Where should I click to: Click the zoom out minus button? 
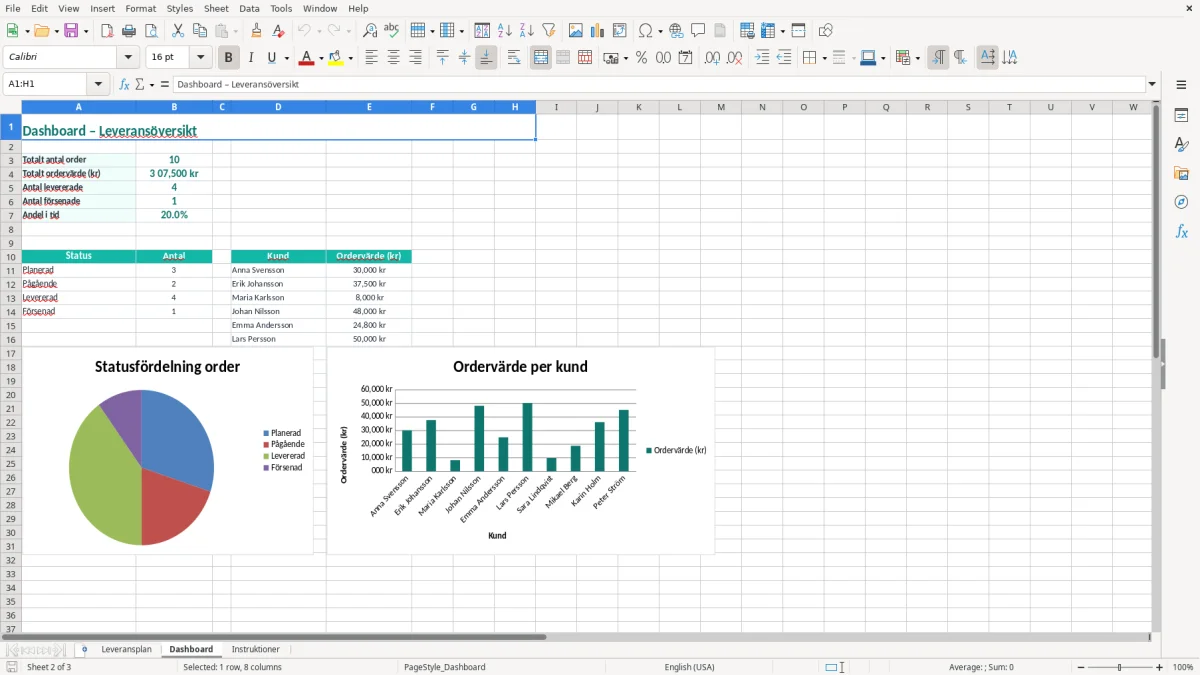[x=1079, y=667]
